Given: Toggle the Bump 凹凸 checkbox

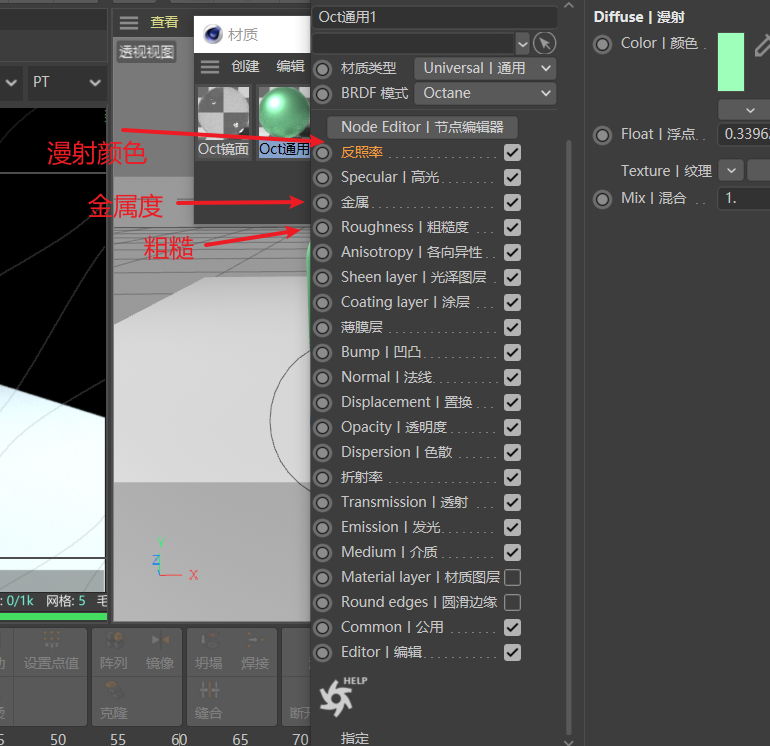Looking at the screenshot, I should 512,353.
